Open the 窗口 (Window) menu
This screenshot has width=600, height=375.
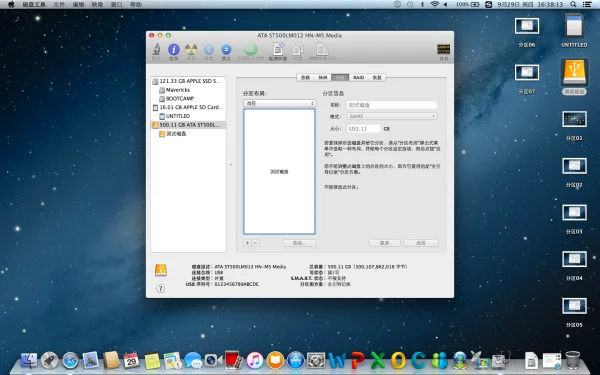click(x=116, y=5)
